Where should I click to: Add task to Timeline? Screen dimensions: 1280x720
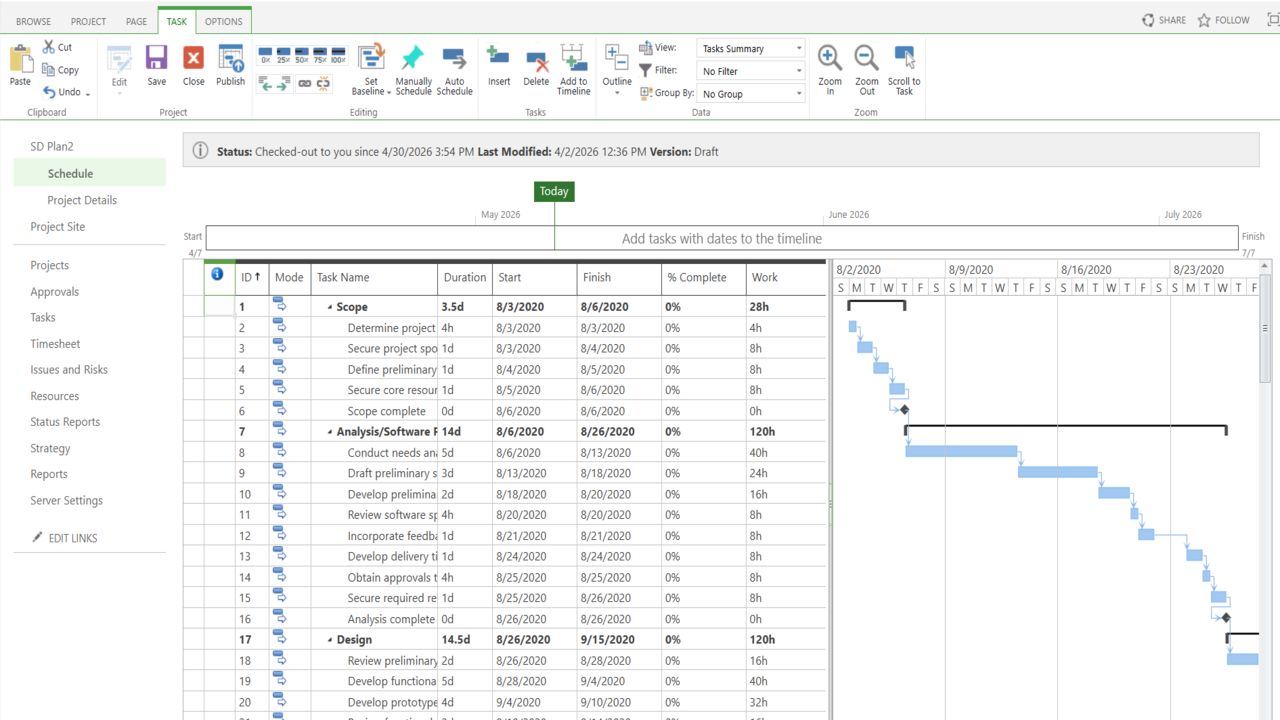(574, 70)
